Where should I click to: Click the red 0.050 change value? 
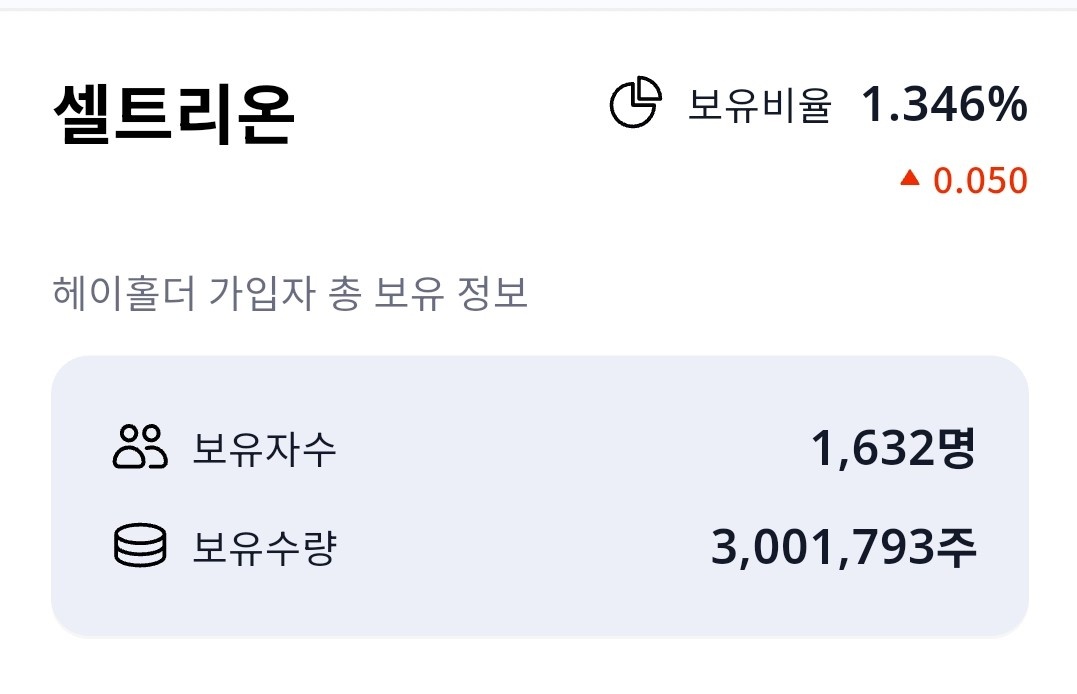pos(980,181)
